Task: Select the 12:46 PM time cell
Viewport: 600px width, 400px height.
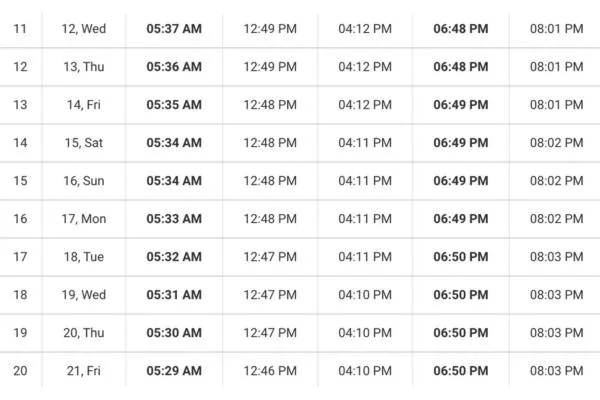Action: point(270,371)
